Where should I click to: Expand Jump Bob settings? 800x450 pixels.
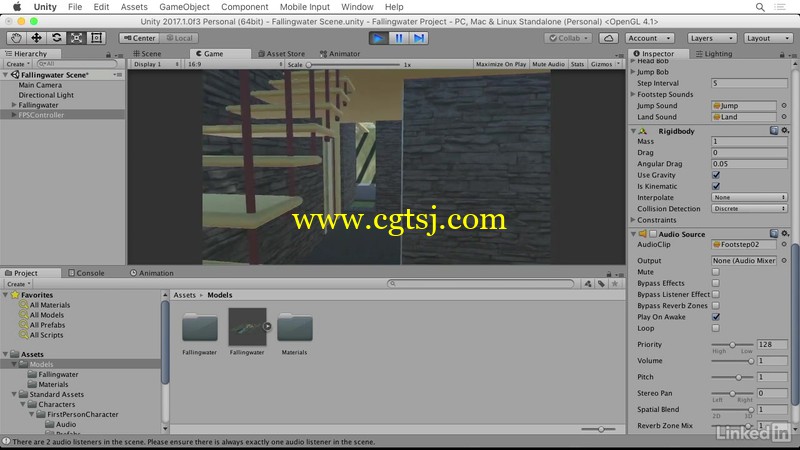[633, 72]
